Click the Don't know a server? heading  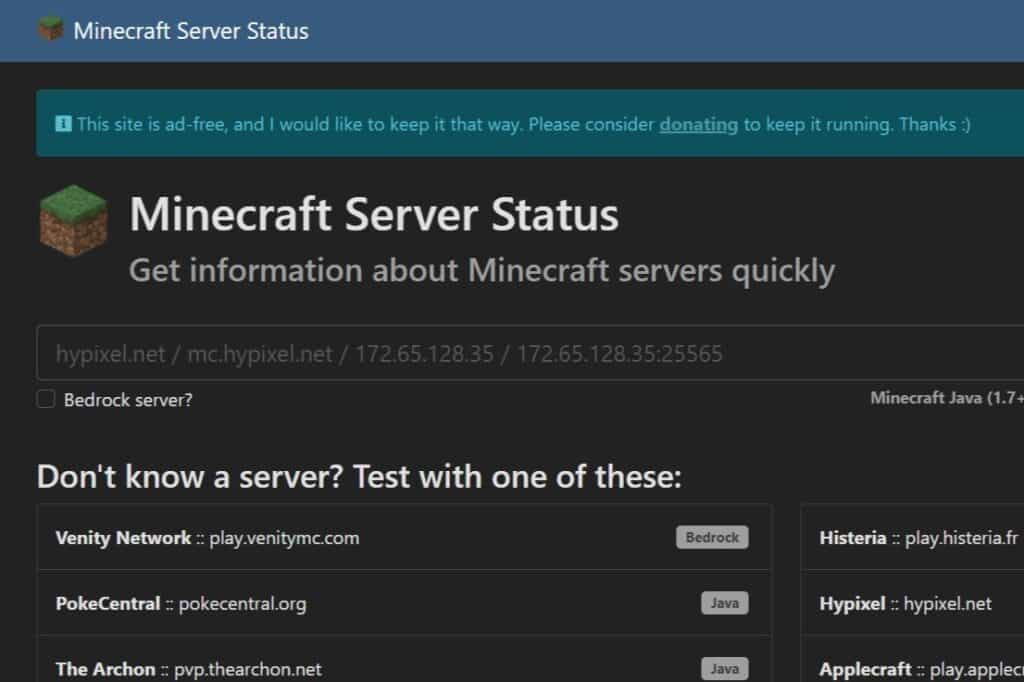pyautogui.click(x=359, y=476)
